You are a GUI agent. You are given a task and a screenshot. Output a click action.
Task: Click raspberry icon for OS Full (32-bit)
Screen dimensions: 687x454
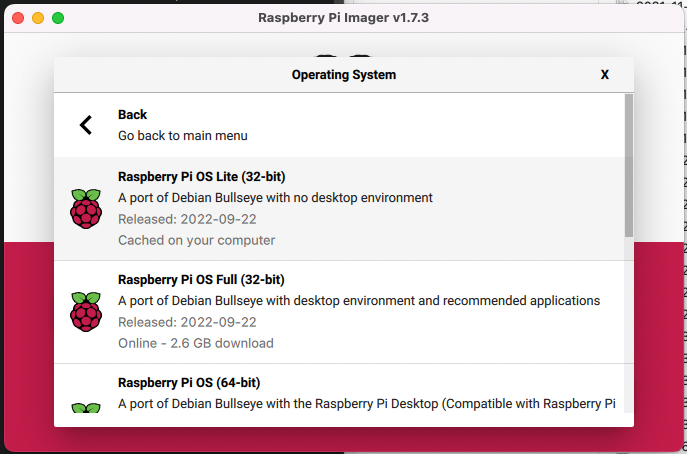(x=86, y=312)
